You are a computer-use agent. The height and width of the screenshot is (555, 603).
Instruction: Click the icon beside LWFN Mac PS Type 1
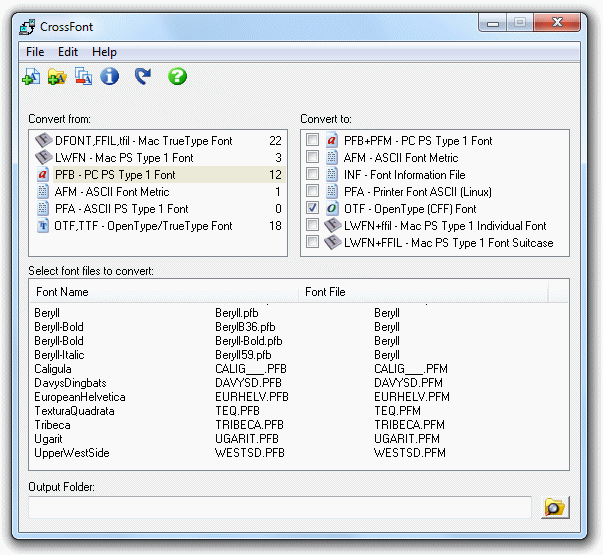(x=43, y=157)
